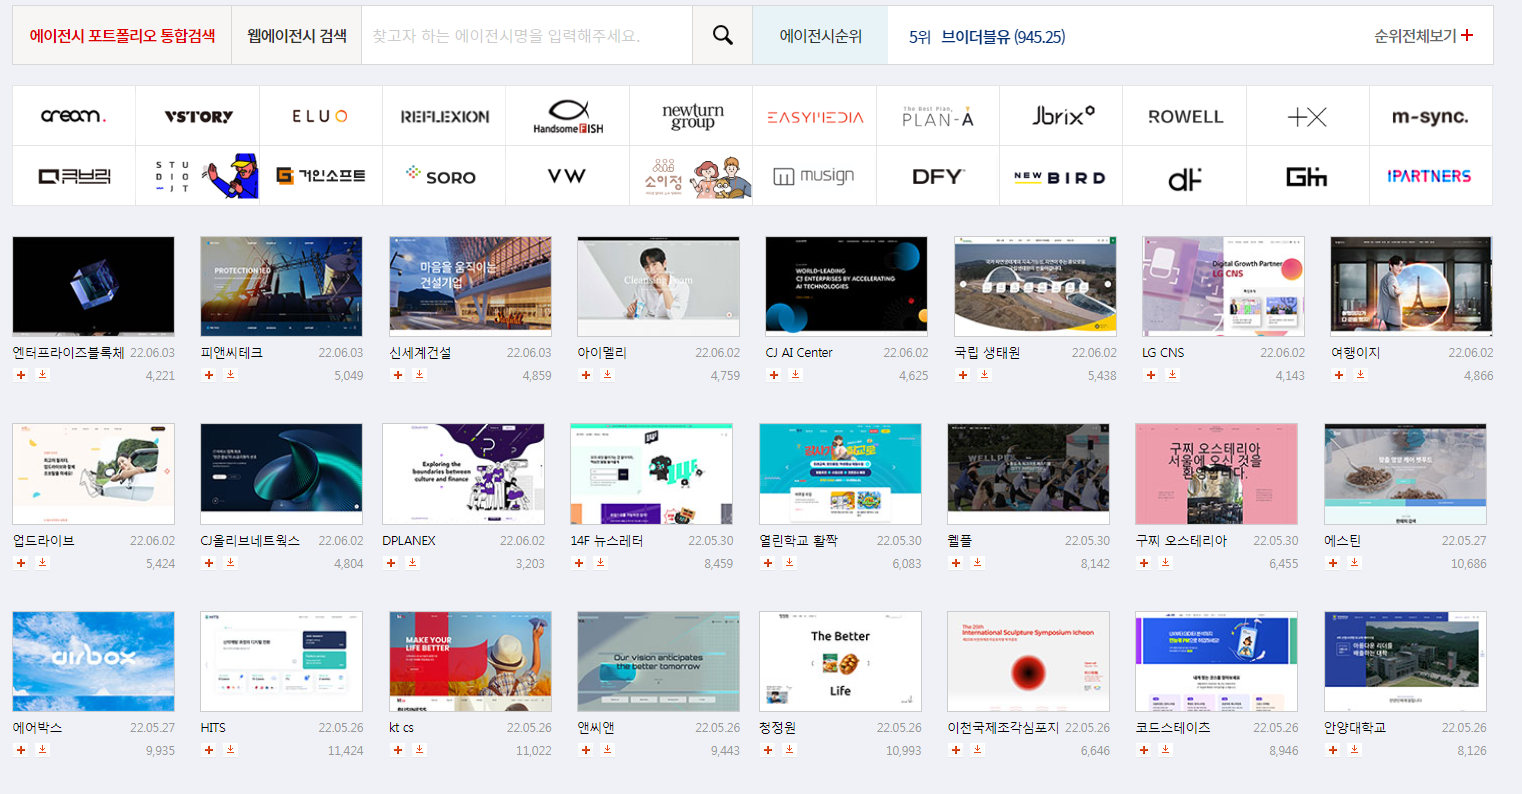Click the download icon under 웰플
The width and height of the screenshot is (1522, 794).
click(x=977, y=563)
